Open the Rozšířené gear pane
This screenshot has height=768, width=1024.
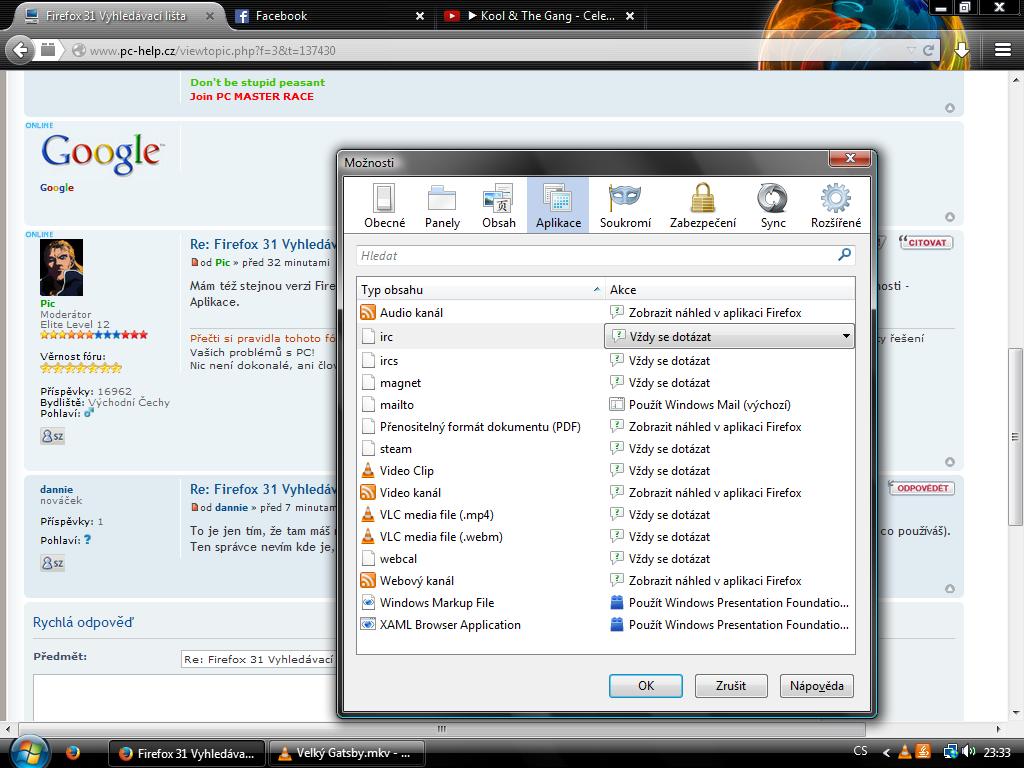[x=836, y=206]
